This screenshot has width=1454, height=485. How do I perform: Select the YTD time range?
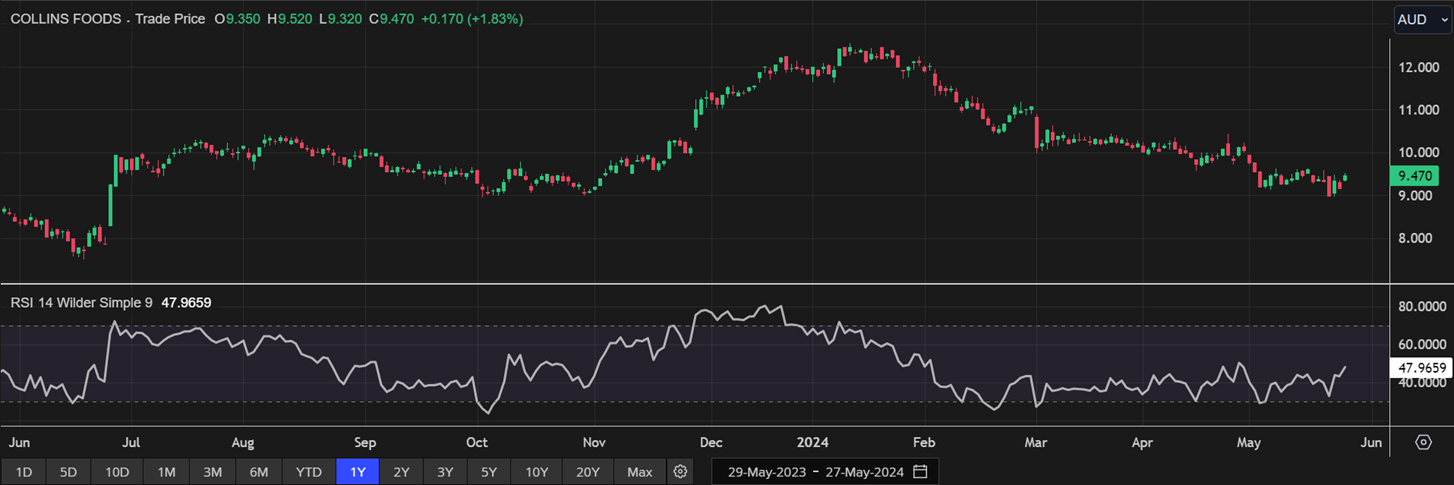[x=309, y=472]
